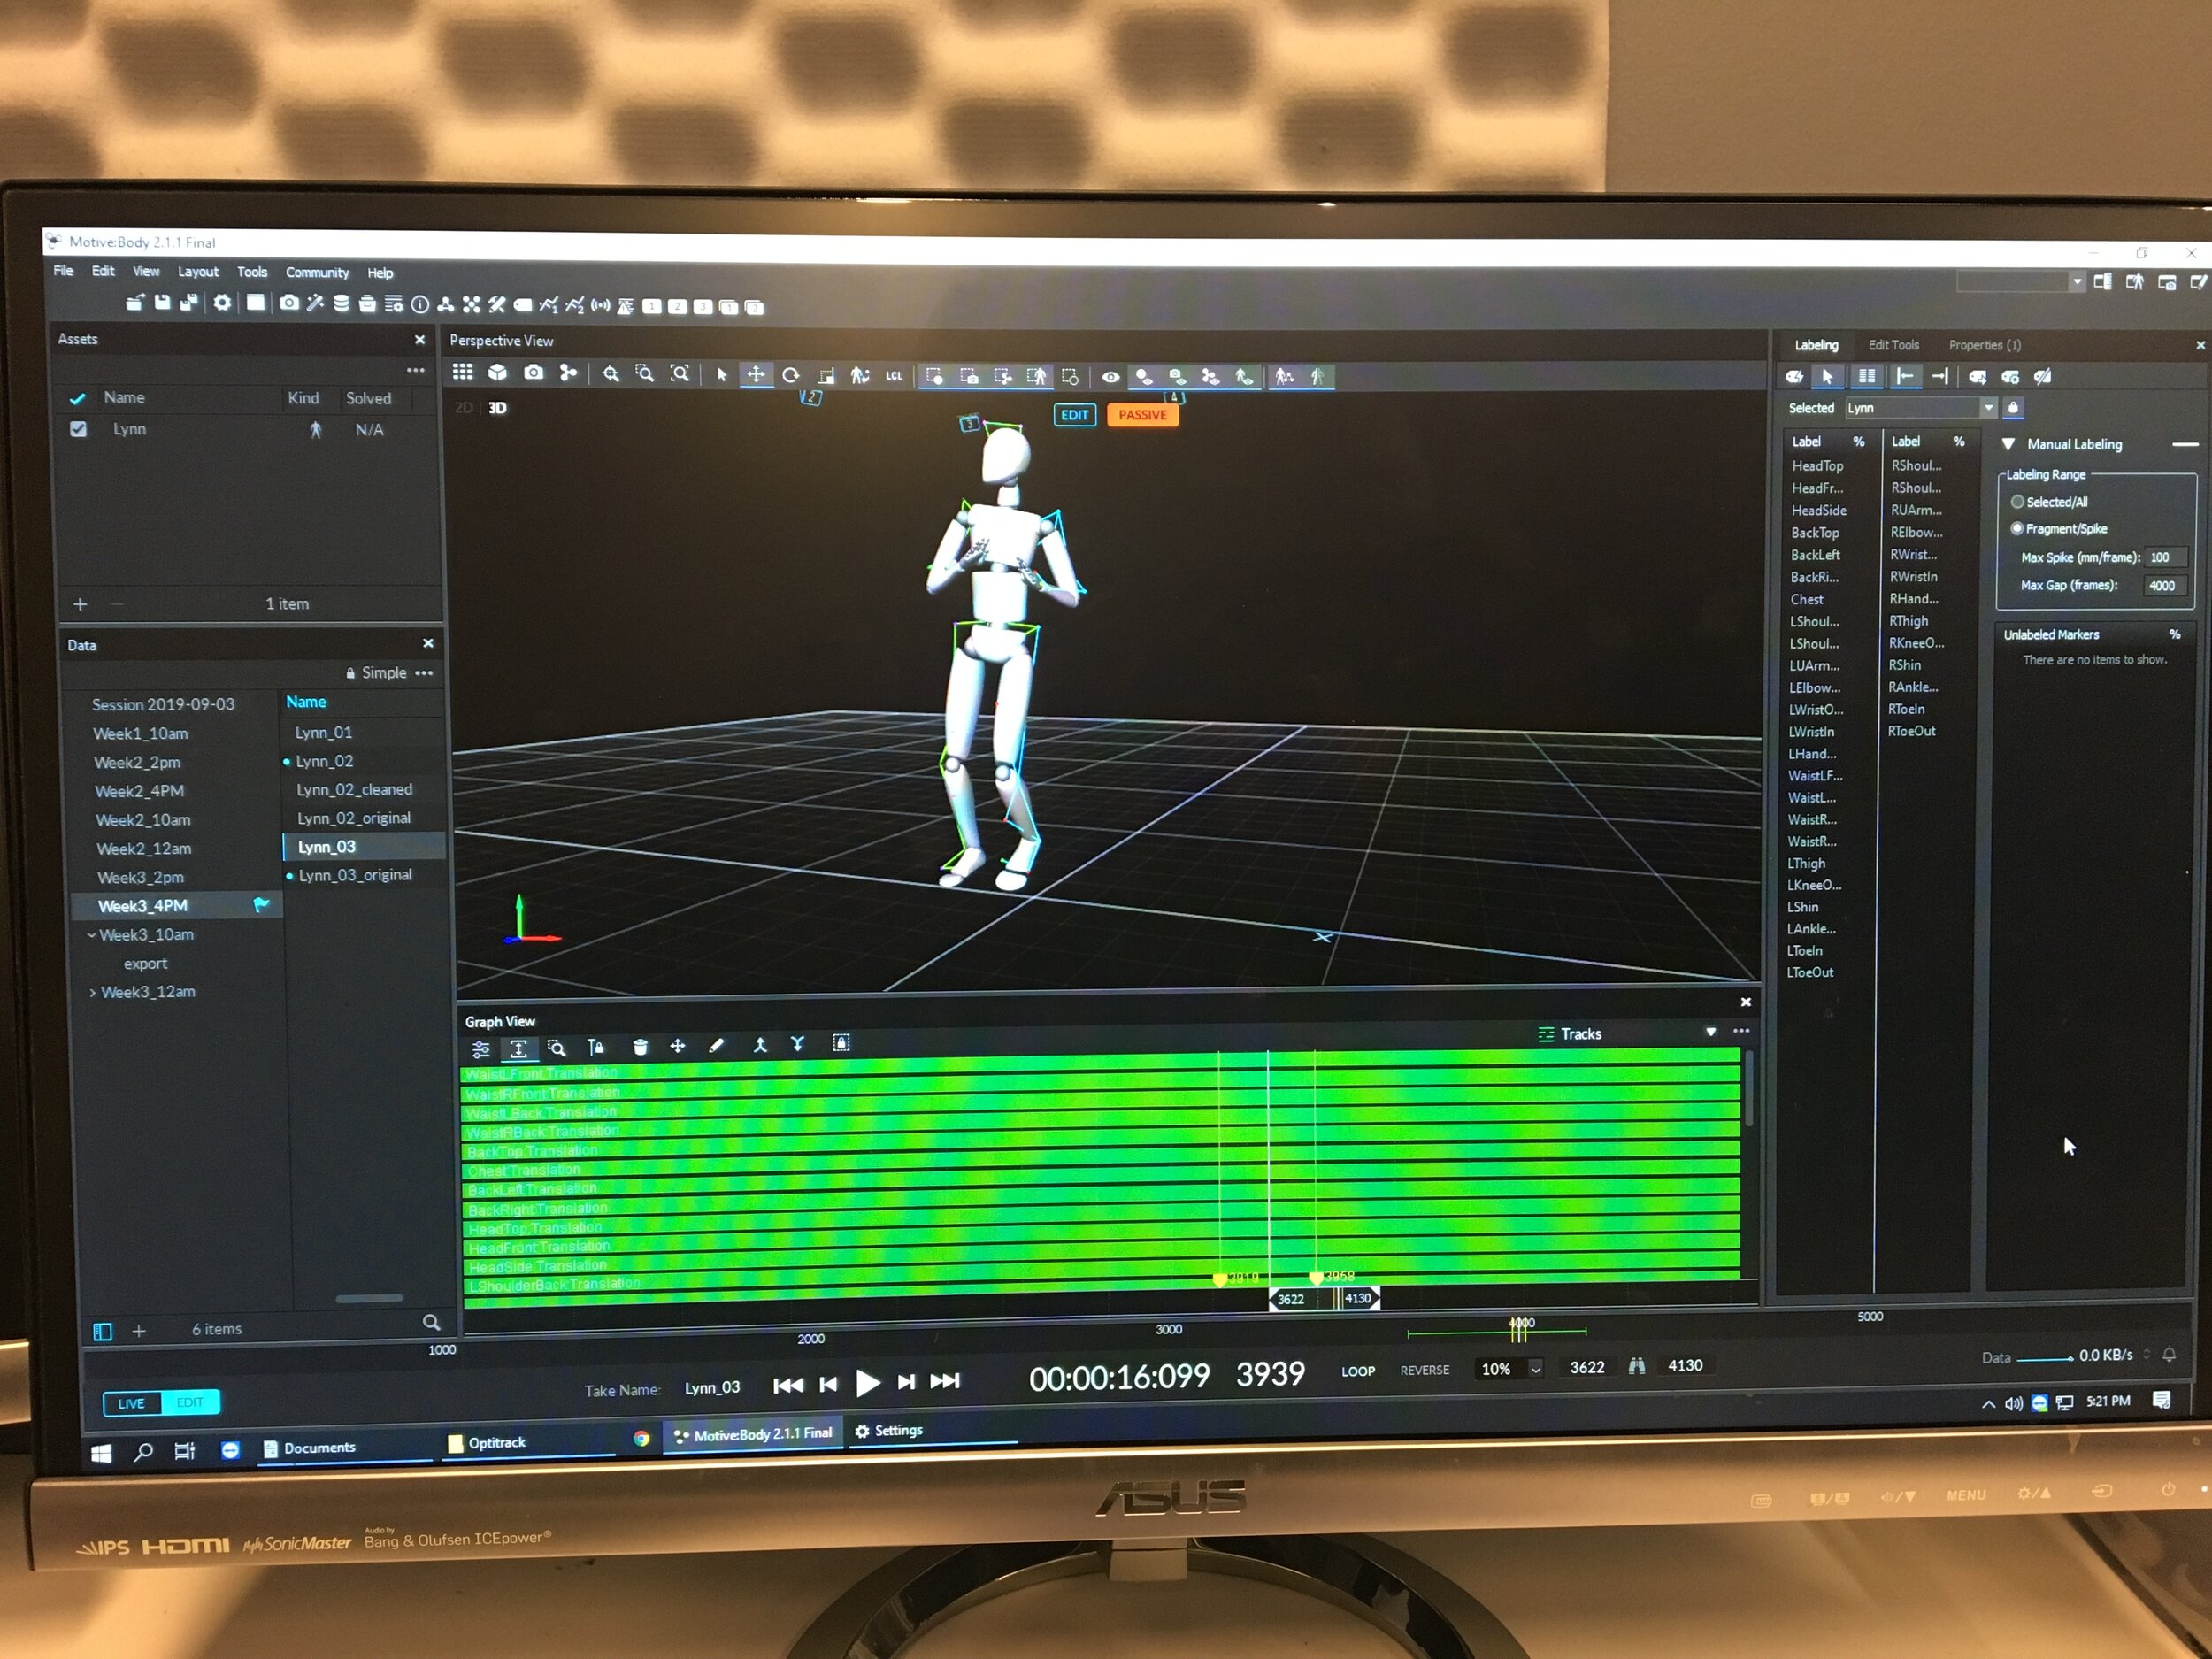Open the Community menu
2212x1659 pixels.
317,273
